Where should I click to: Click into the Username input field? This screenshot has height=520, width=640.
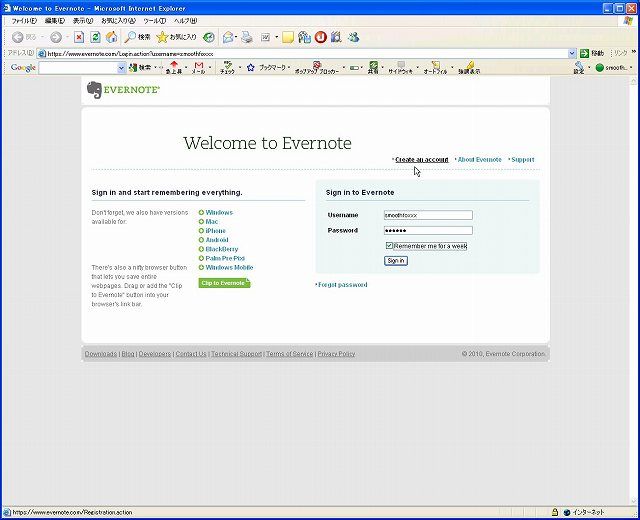point(428,215)
